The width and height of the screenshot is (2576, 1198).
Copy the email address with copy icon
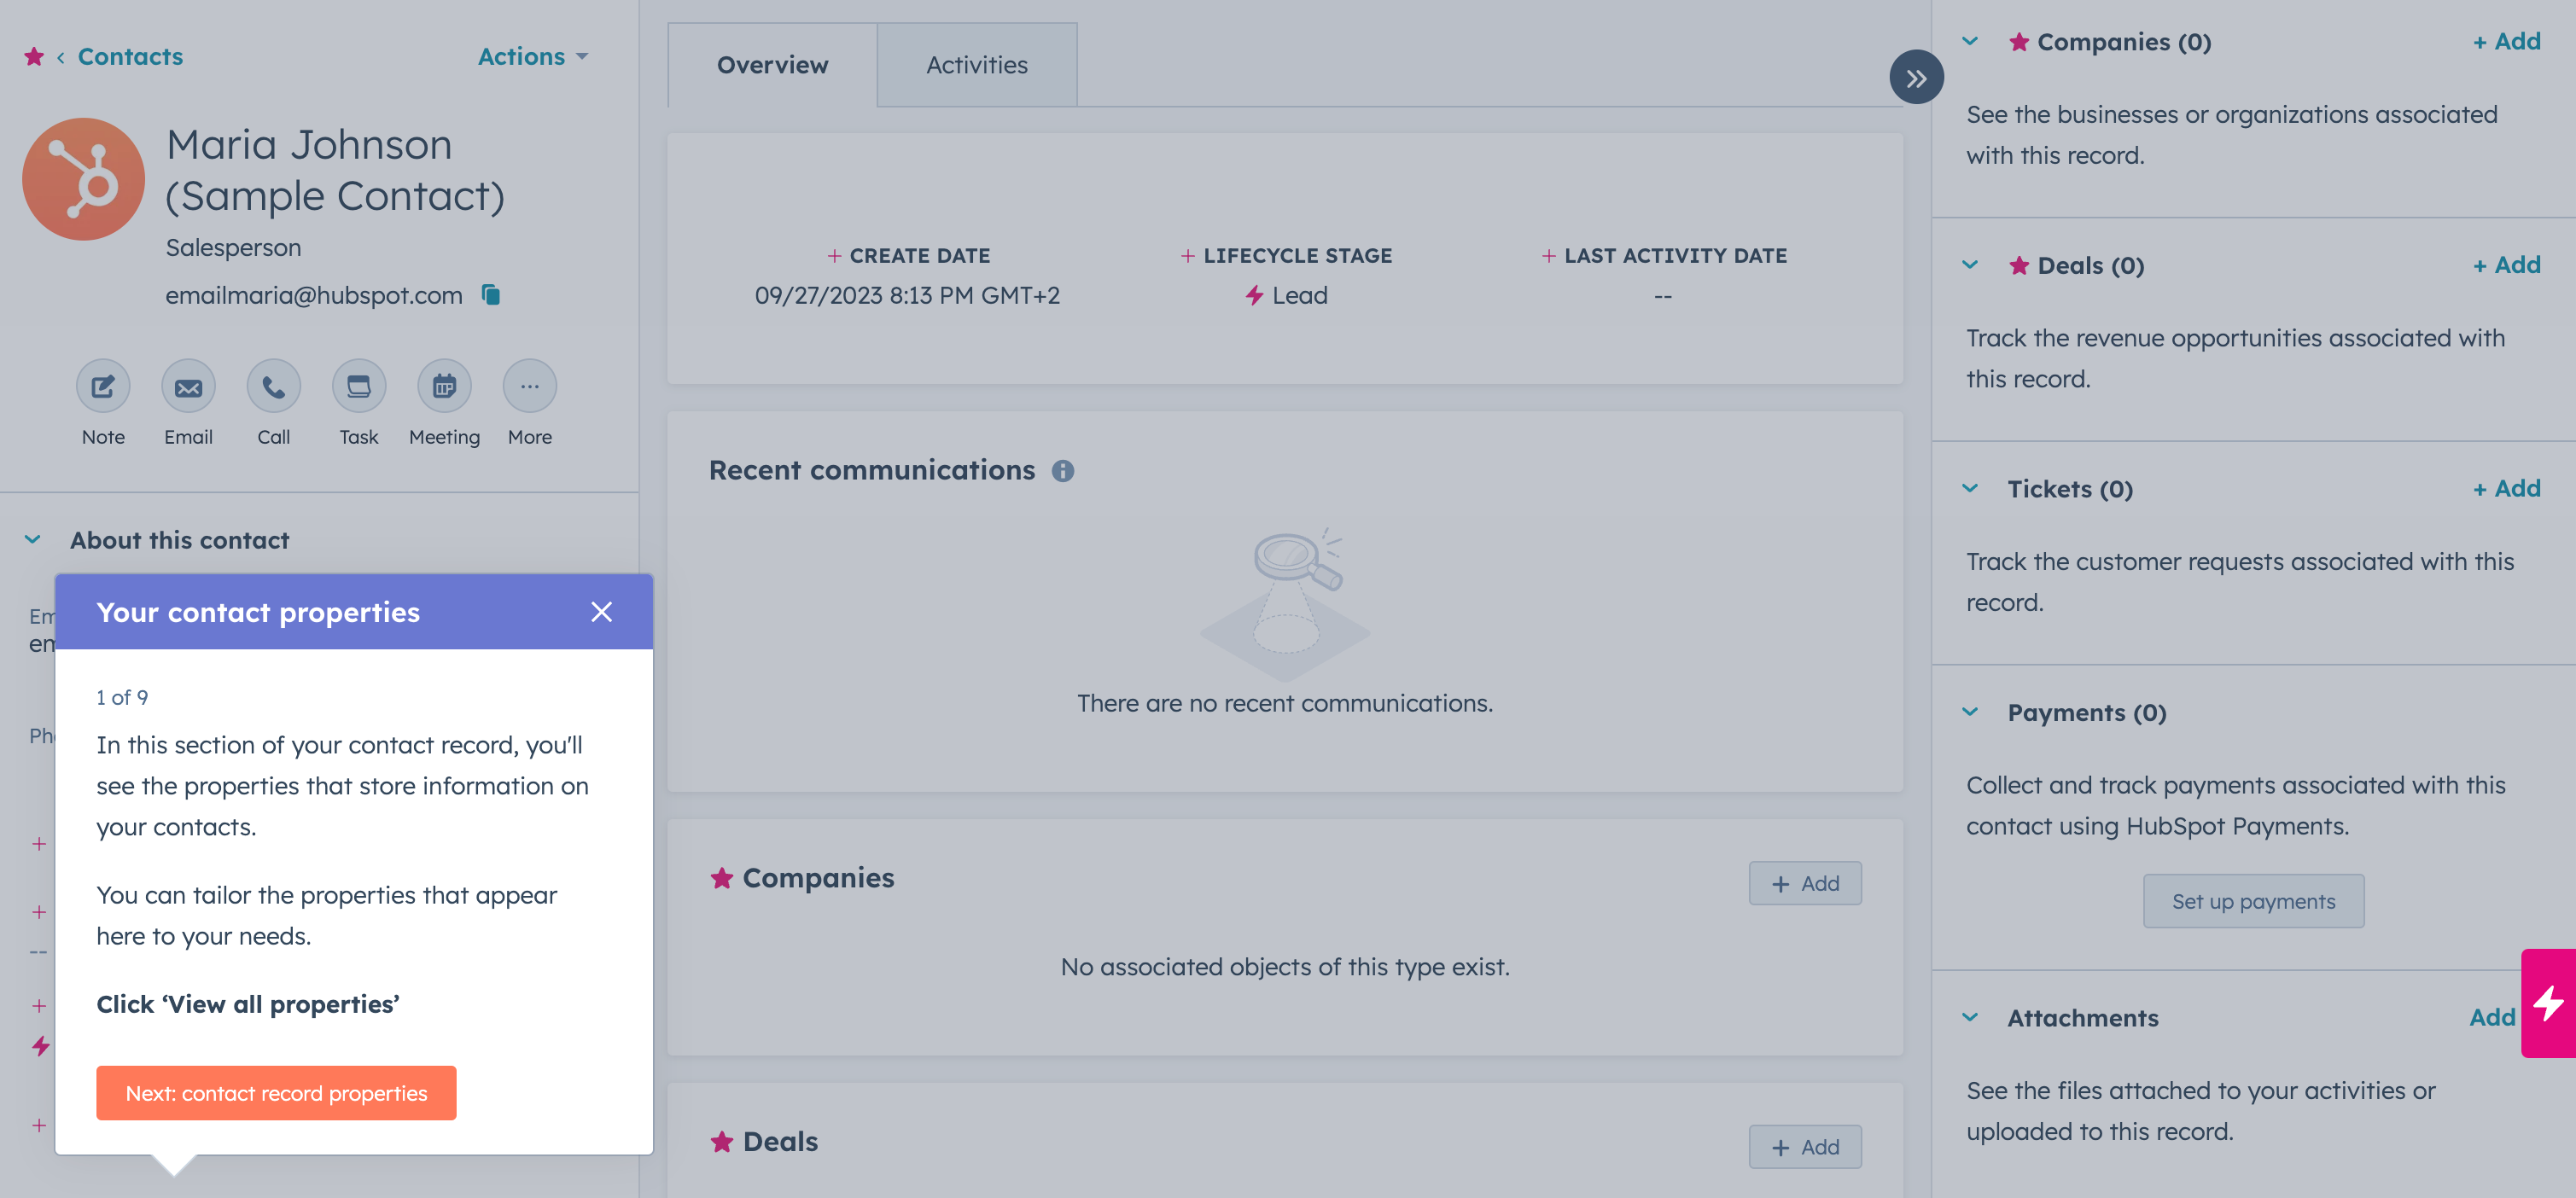(491, 295)
